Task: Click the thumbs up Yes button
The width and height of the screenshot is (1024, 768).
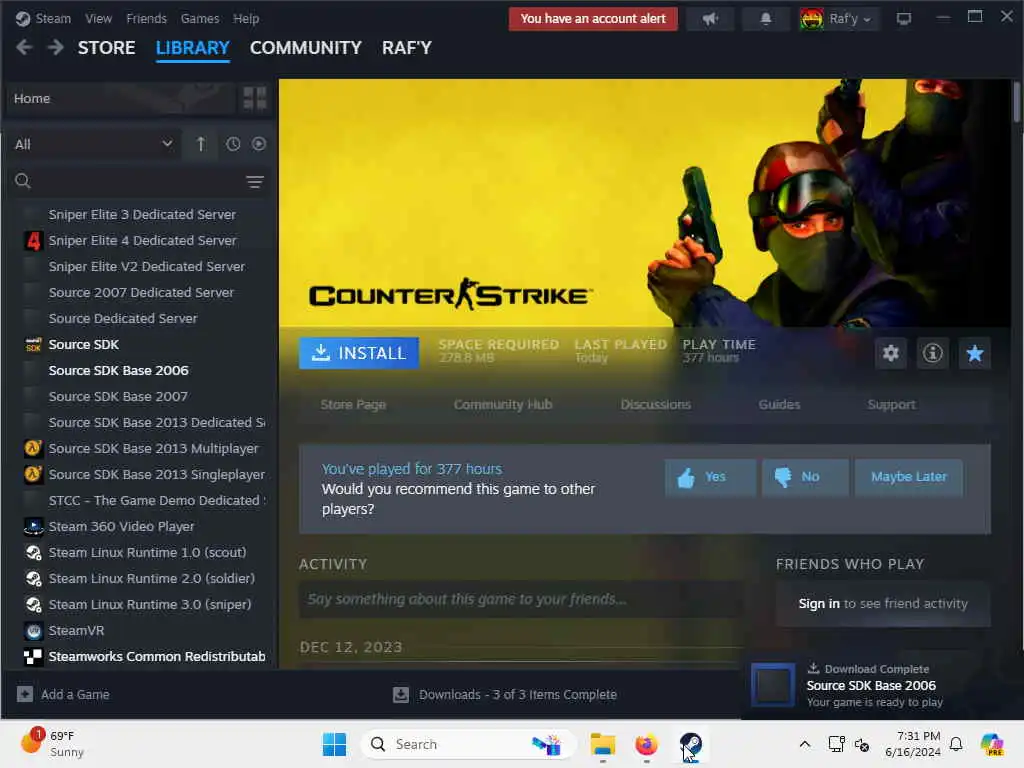Action: pos(711,477)
